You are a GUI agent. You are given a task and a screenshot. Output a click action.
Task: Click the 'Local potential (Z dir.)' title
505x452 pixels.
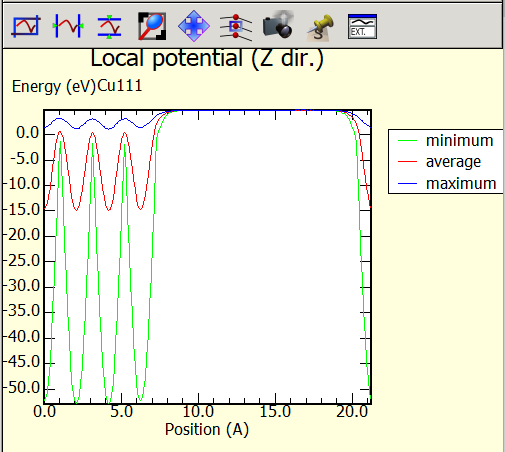click(x=207, y=59)
